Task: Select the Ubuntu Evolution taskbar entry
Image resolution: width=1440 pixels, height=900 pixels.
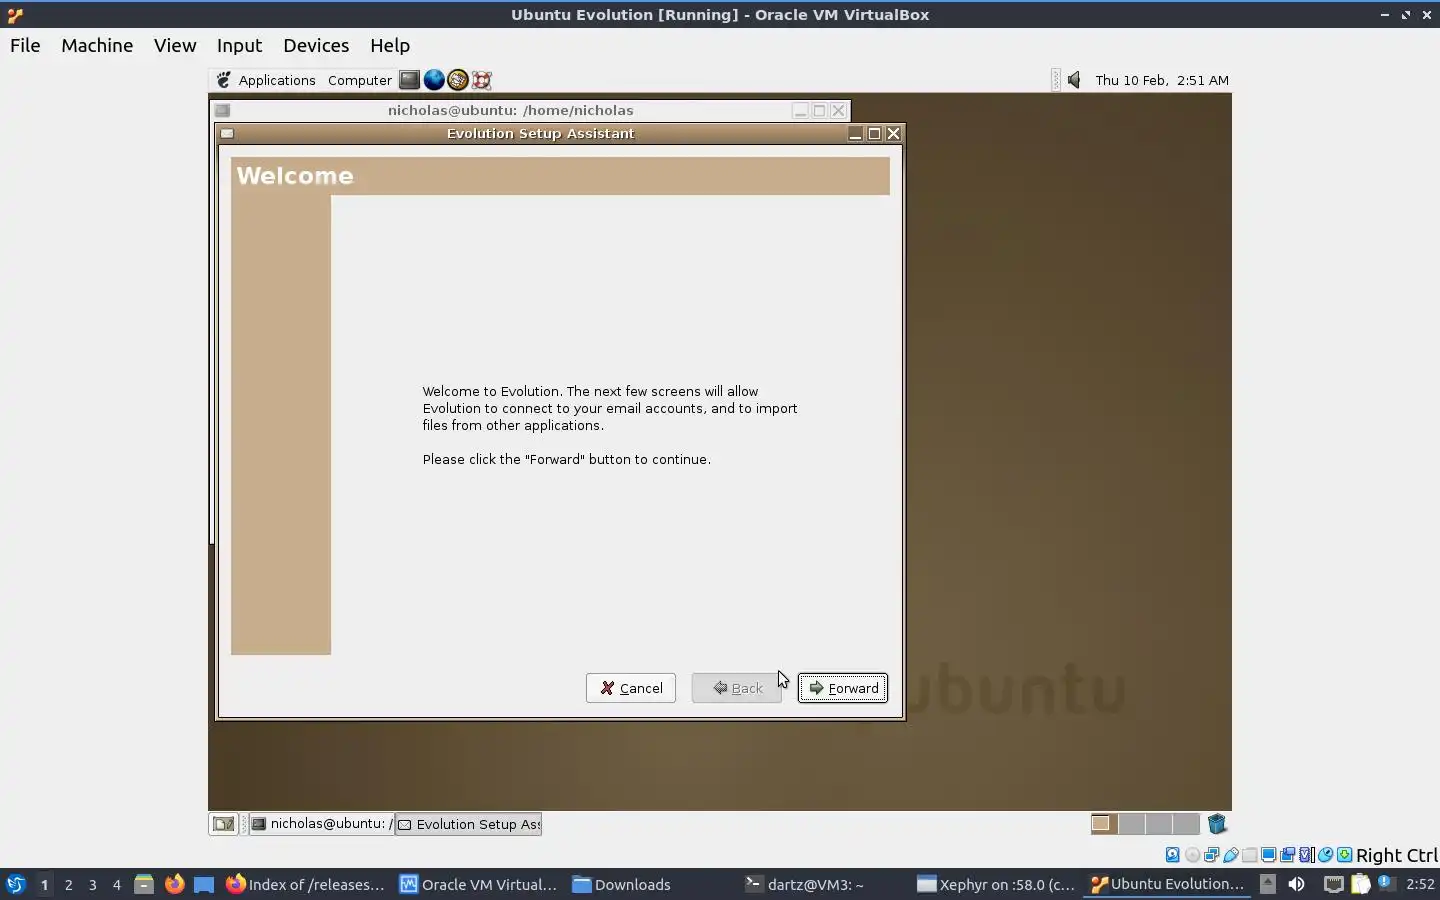Action: pyautogui.click(x=1168, y=884)
